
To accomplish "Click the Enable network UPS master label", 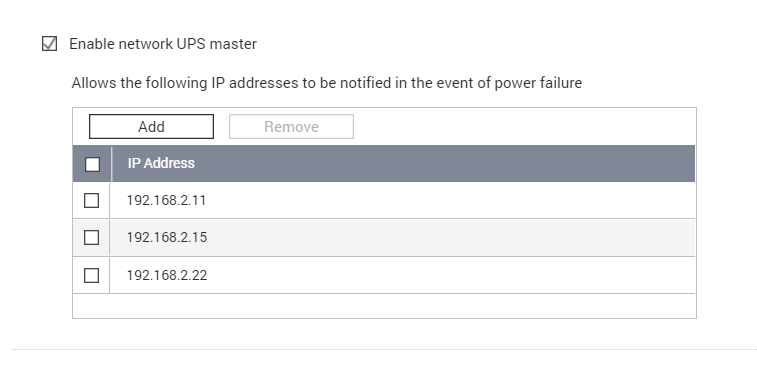I will click(163, 44).
